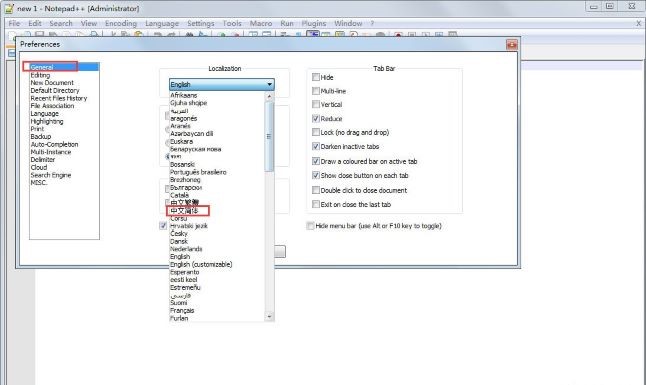646x385 pixels.
Task: Select Bosanski from the language list
Action: coord(183,164)
